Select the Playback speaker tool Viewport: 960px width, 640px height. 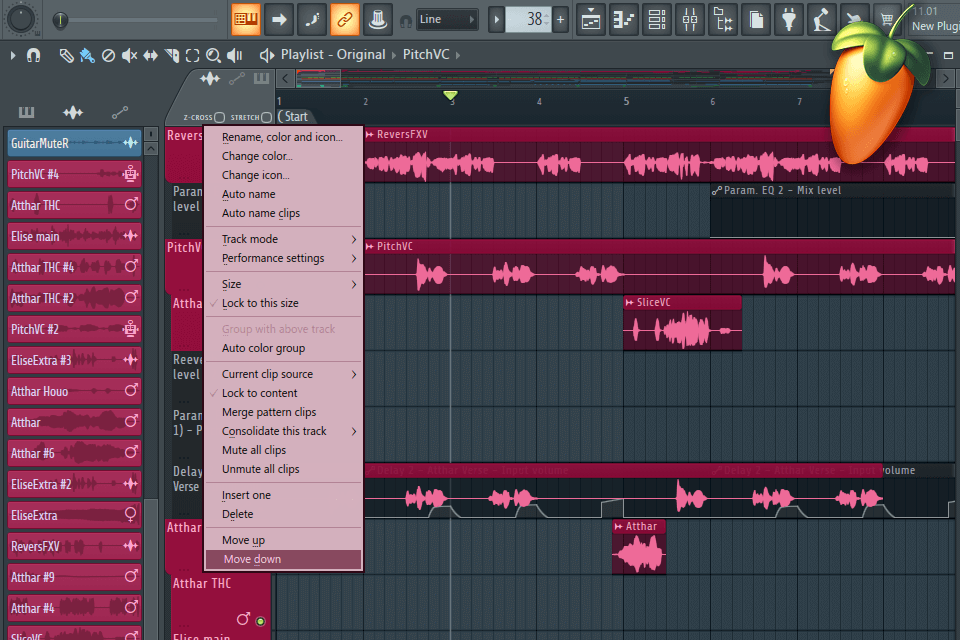[234, 56]
